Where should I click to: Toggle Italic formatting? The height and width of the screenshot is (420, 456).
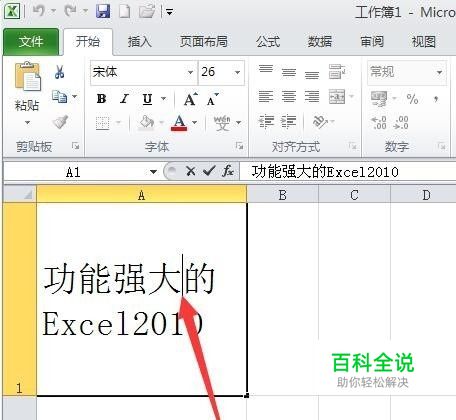click(x=124, y=99)
